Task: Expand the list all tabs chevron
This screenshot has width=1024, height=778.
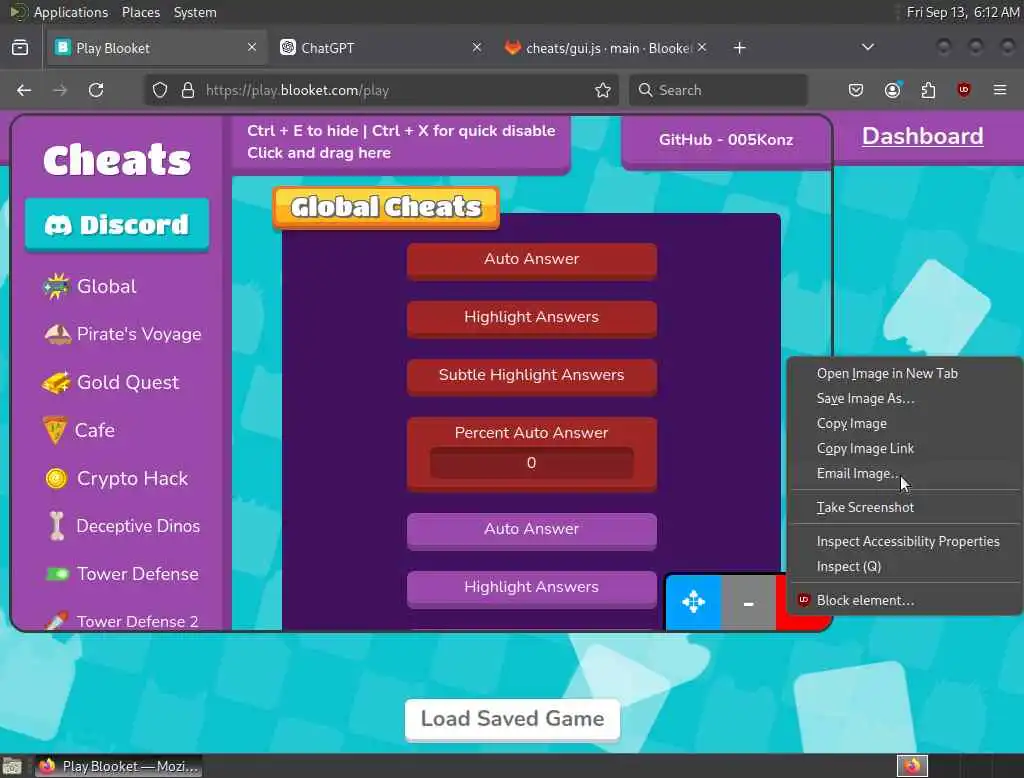Action: pyautogui.click(x=868, y=48)
